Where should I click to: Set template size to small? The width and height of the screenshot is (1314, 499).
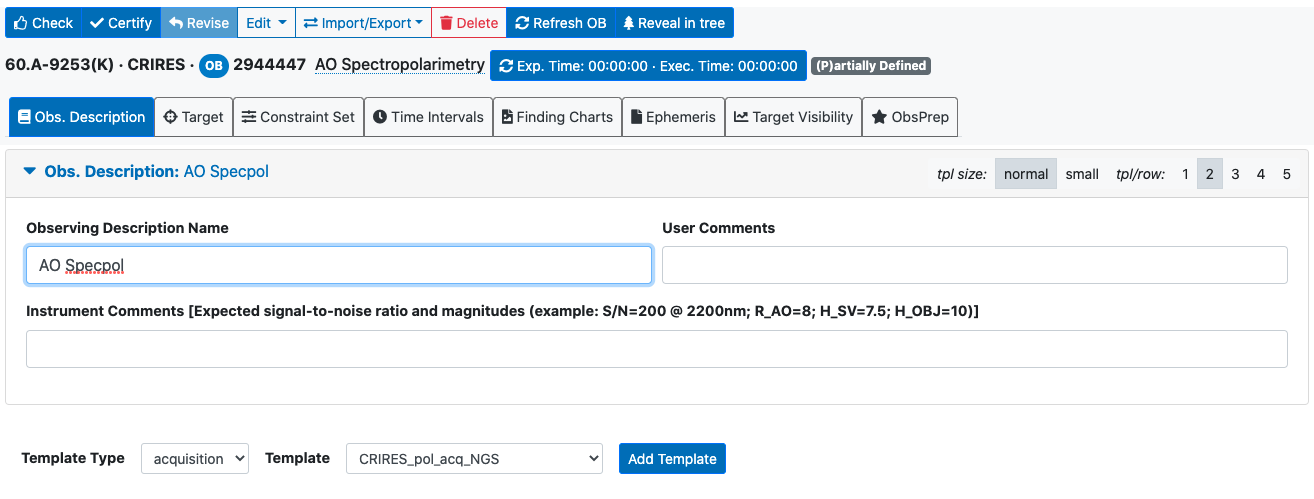pyautogui.click(x=1081, y=174)
